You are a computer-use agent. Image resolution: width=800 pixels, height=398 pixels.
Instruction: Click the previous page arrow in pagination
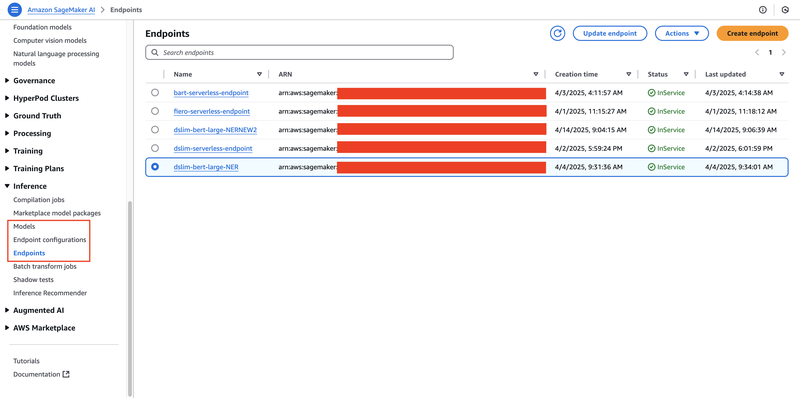click(x=757, y=52)
